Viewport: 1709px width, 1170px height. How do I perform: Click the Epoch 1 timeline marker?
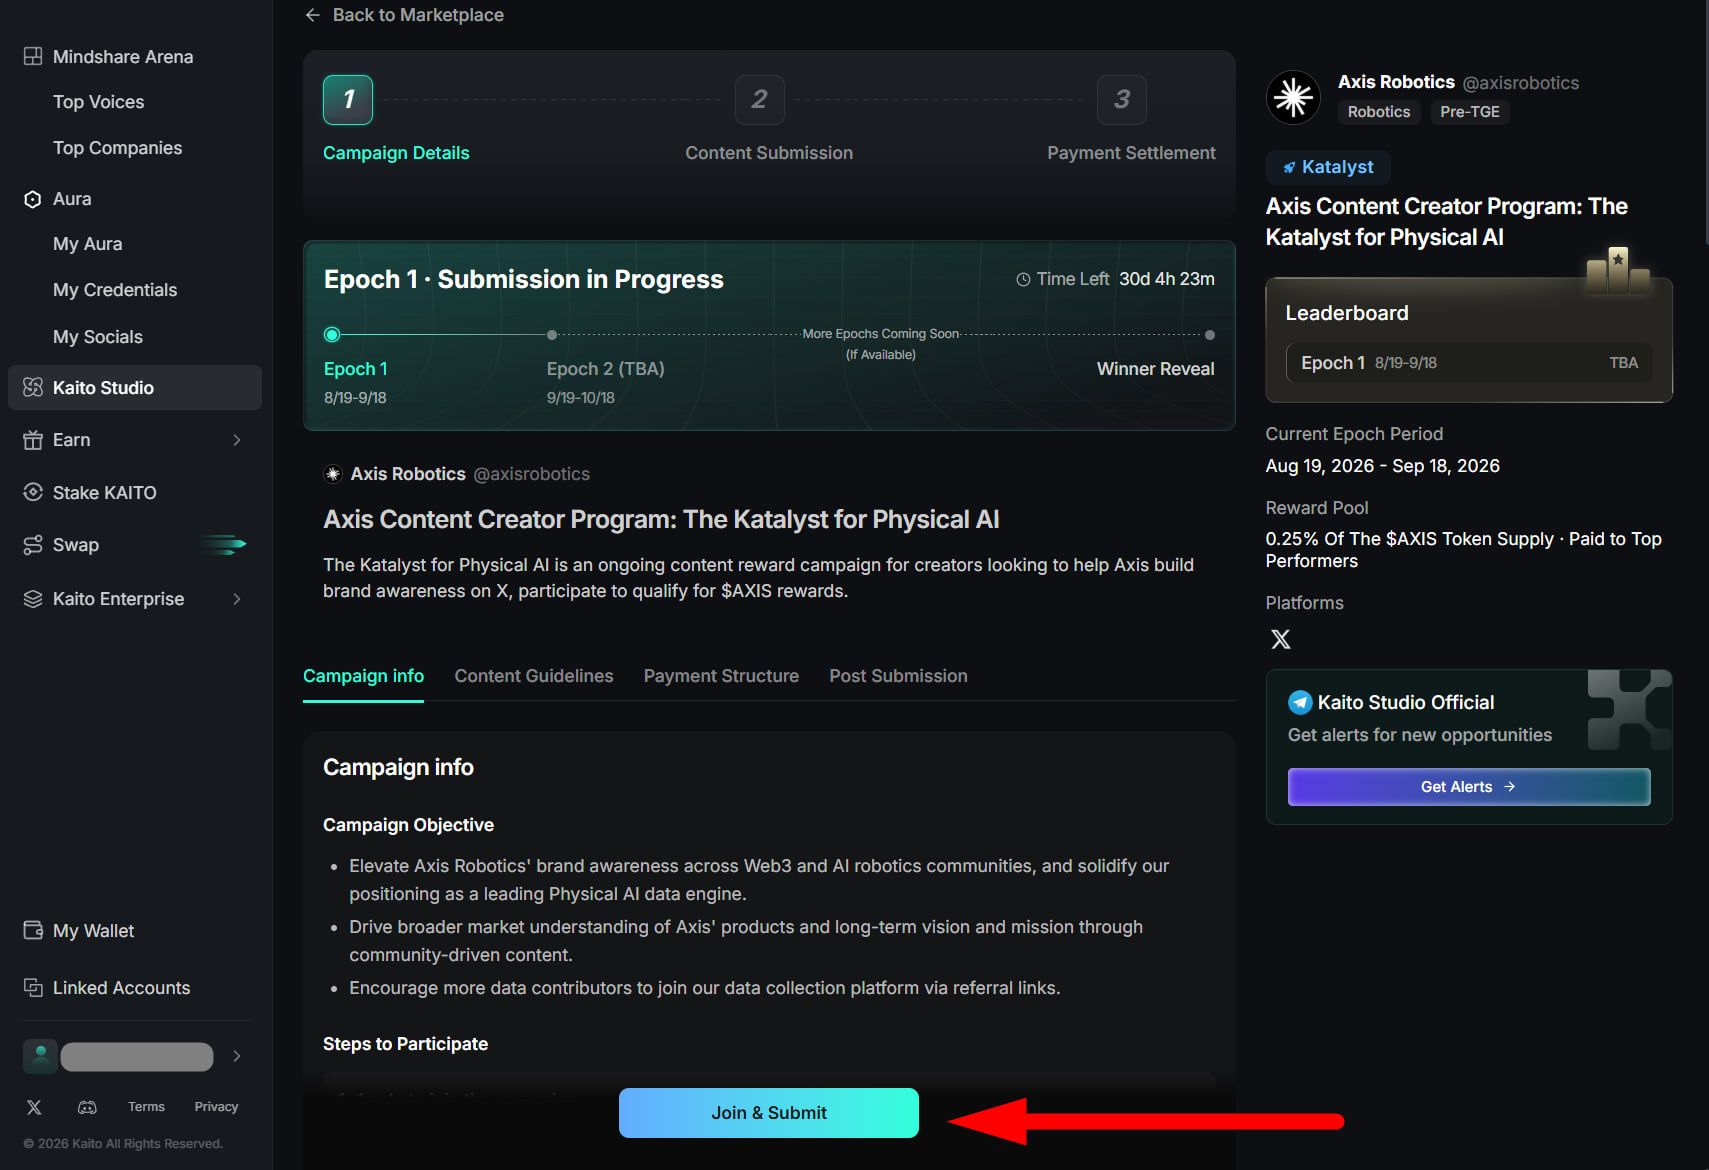332,335
